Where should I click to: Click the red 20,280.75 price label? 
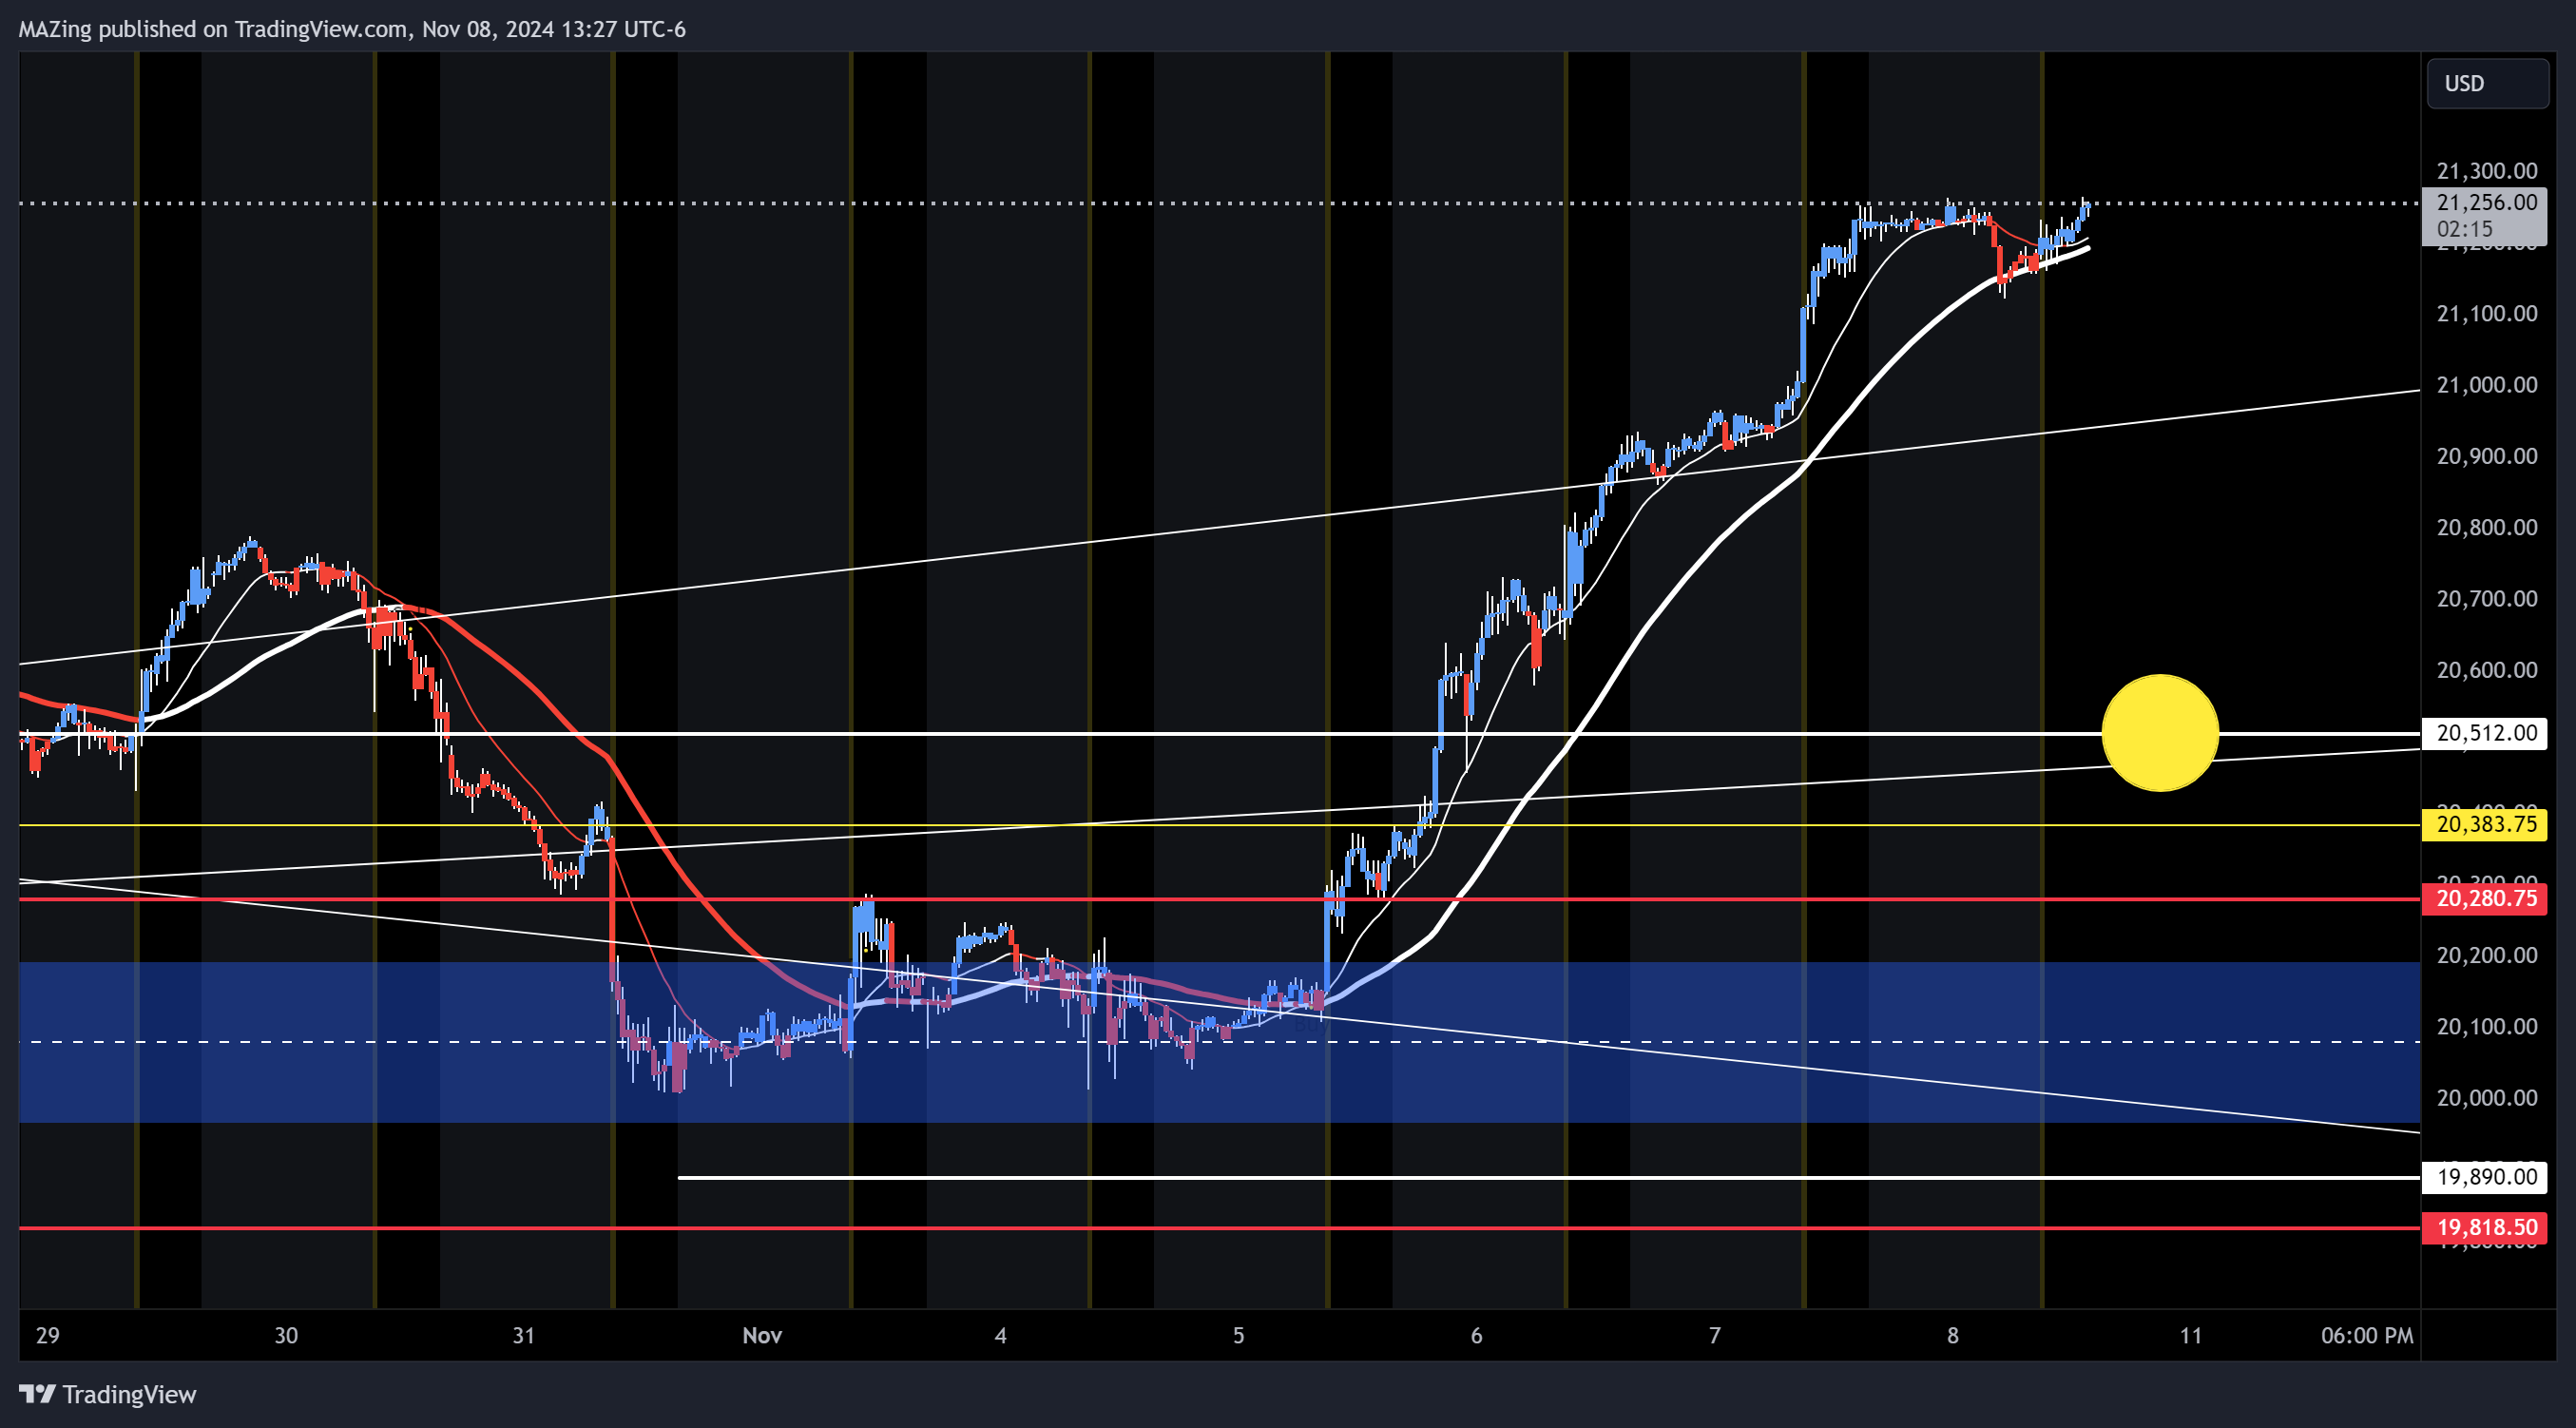[2485, 898]
